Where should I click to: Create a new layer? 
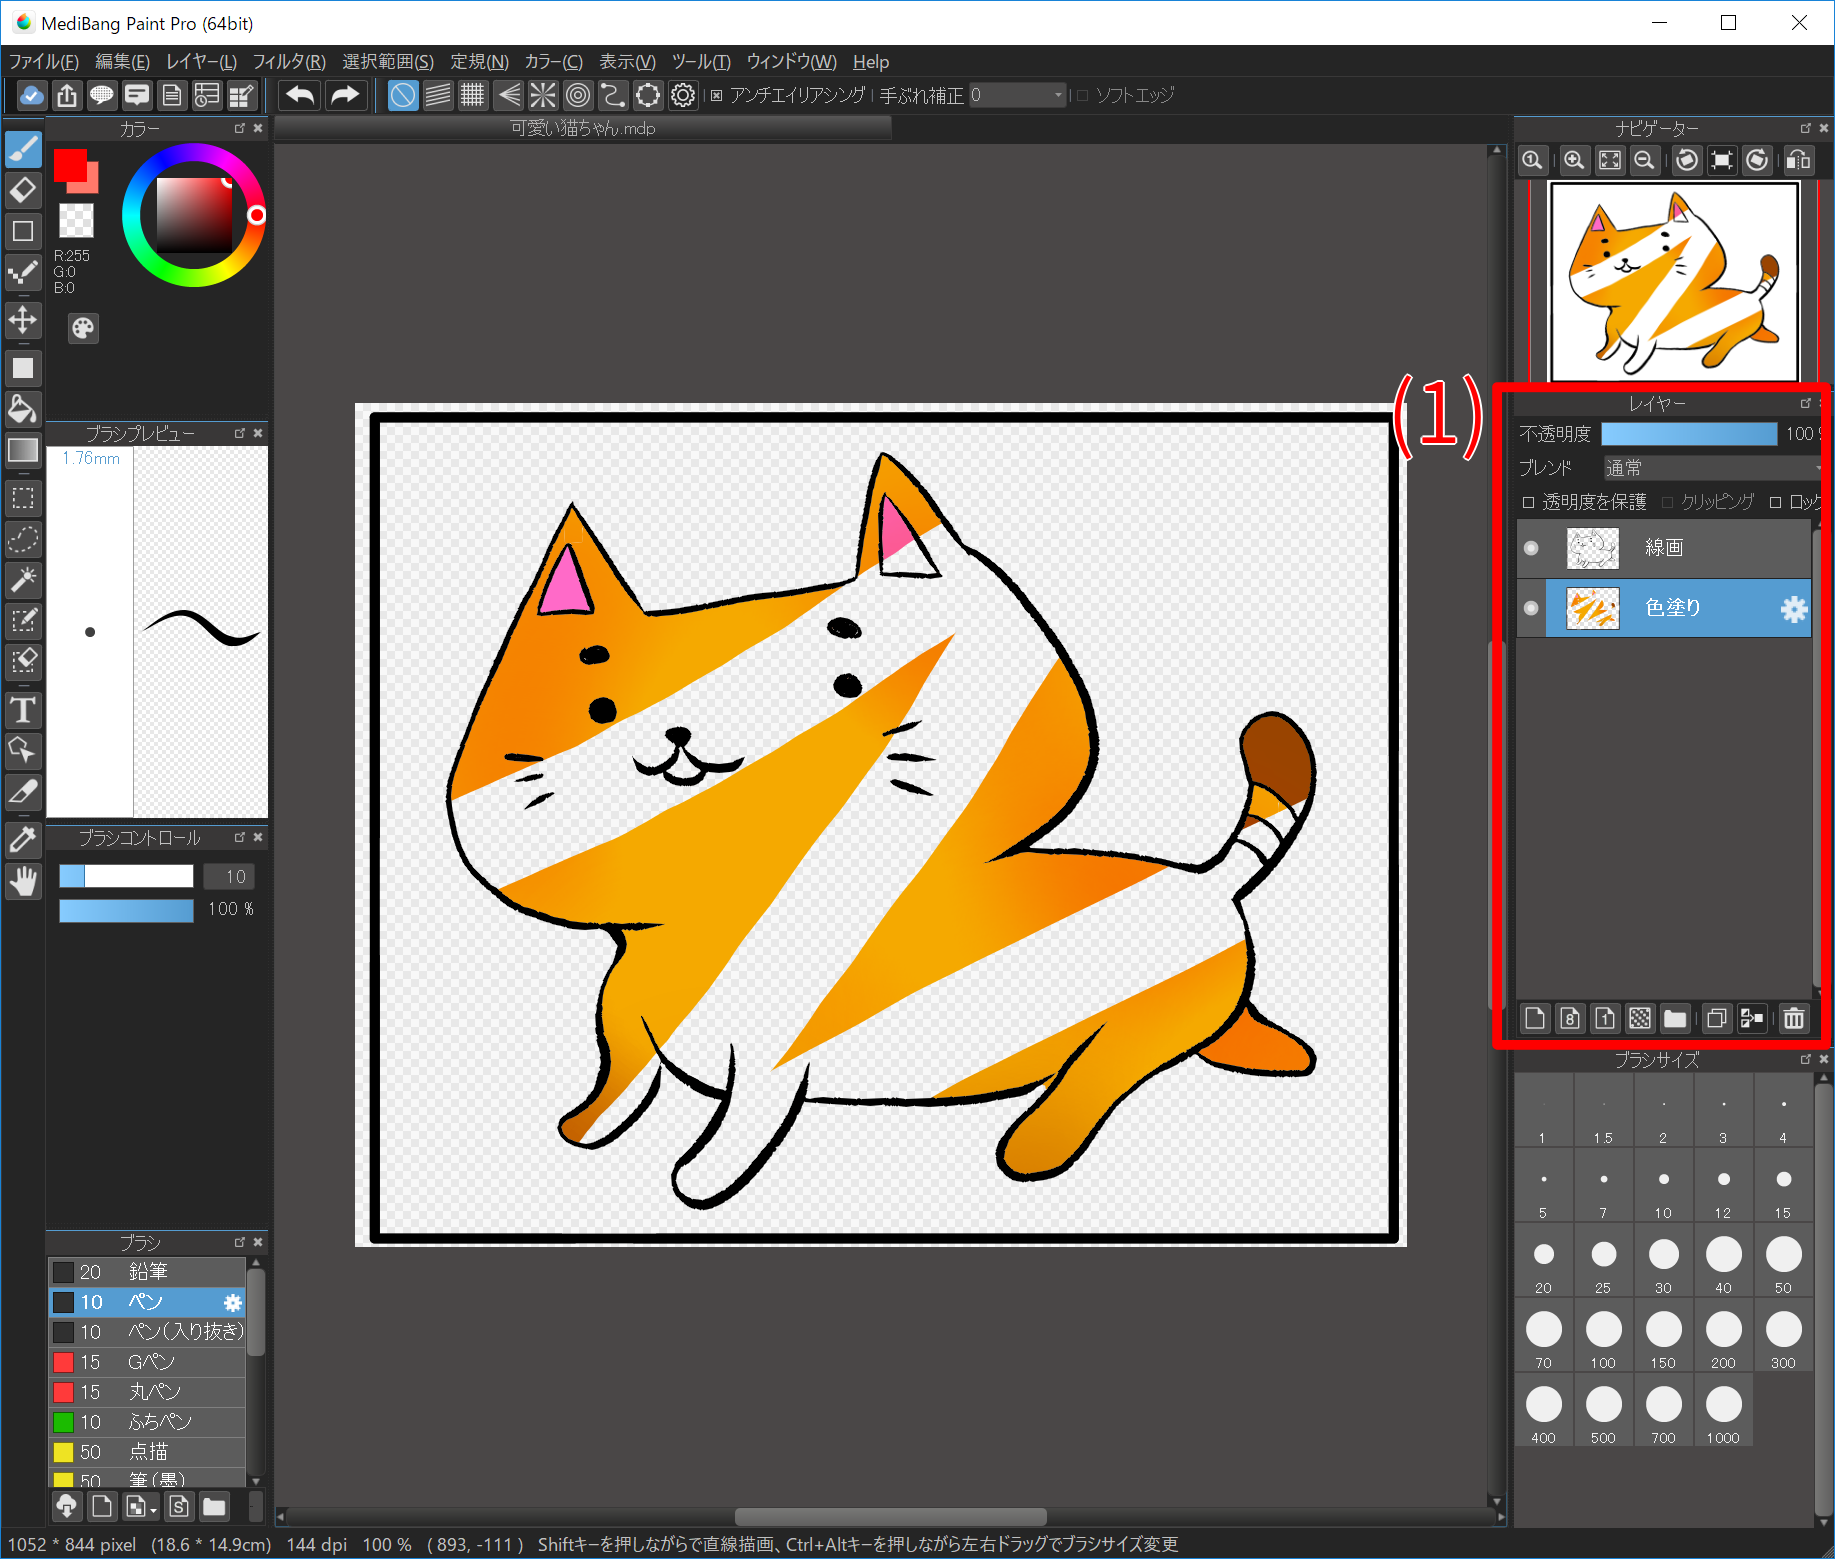(1535, 1018)
